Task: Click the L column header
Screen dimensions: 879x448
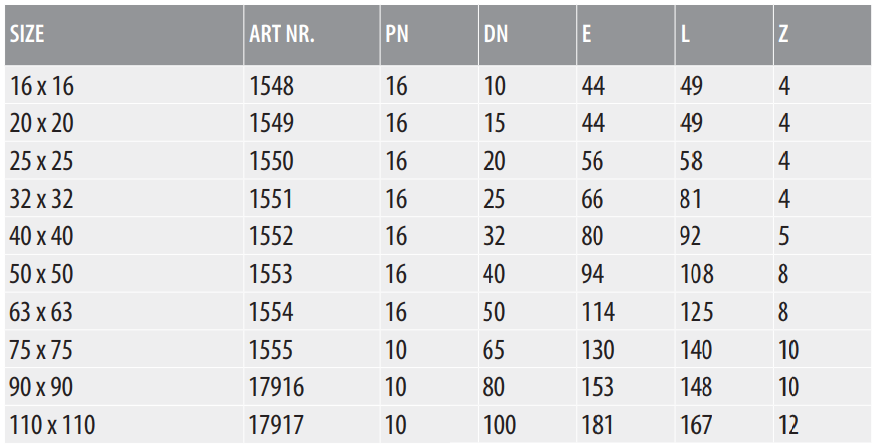Action: (x=724, y=35)
